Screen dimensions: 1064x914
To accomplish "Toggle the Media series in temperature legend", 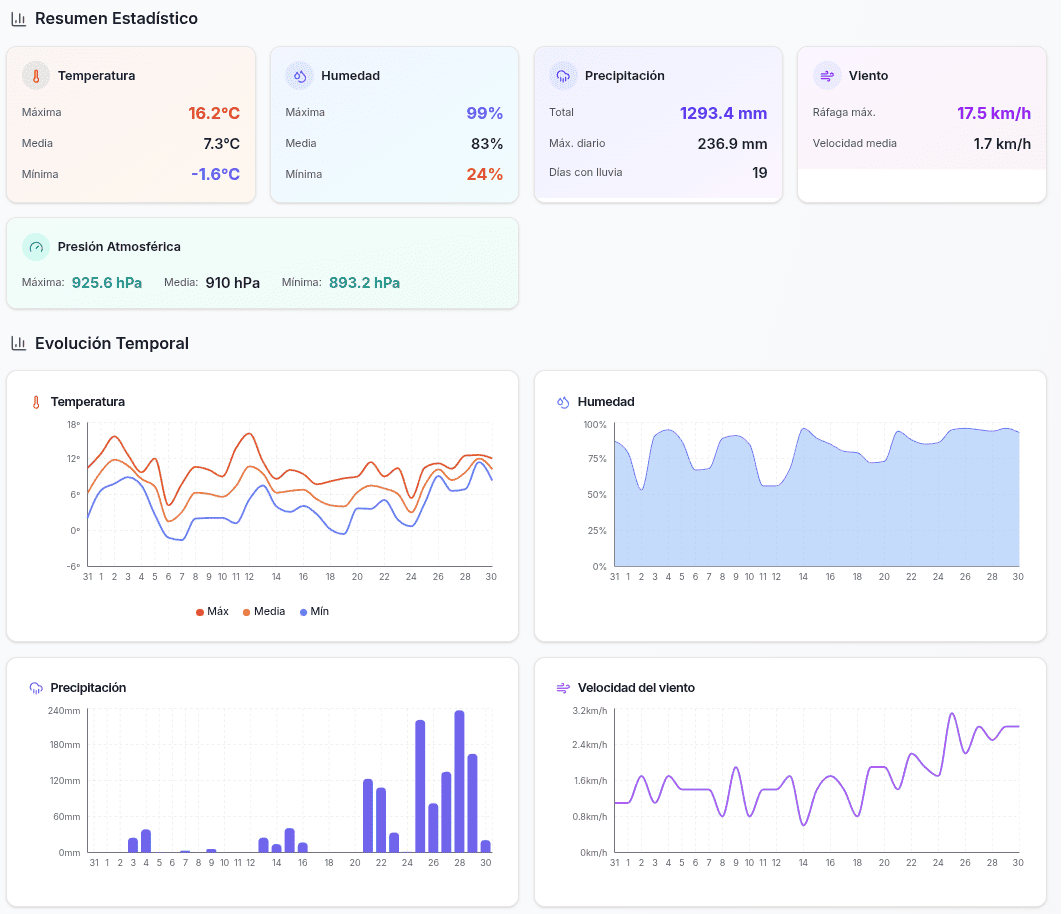I will tap(264, 611).
